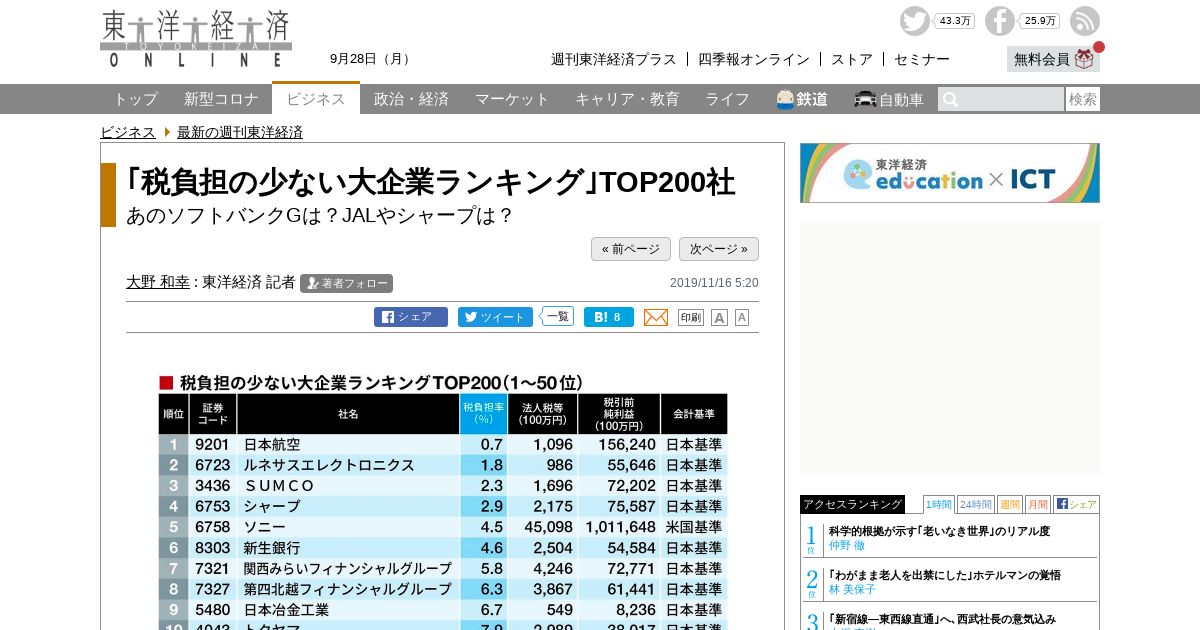Click the Facebook 25.9万 follower count
Screen dimensions: 1200x630
click(1040, 21)
